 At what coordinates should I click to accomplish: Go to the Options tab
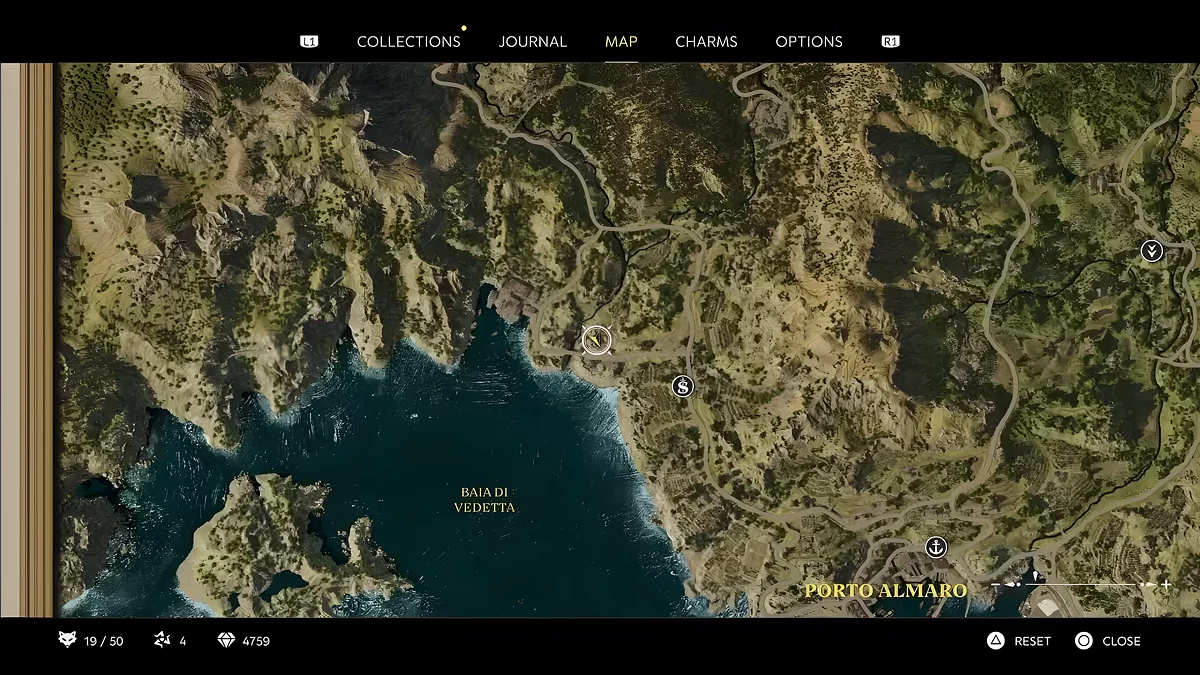809,42
